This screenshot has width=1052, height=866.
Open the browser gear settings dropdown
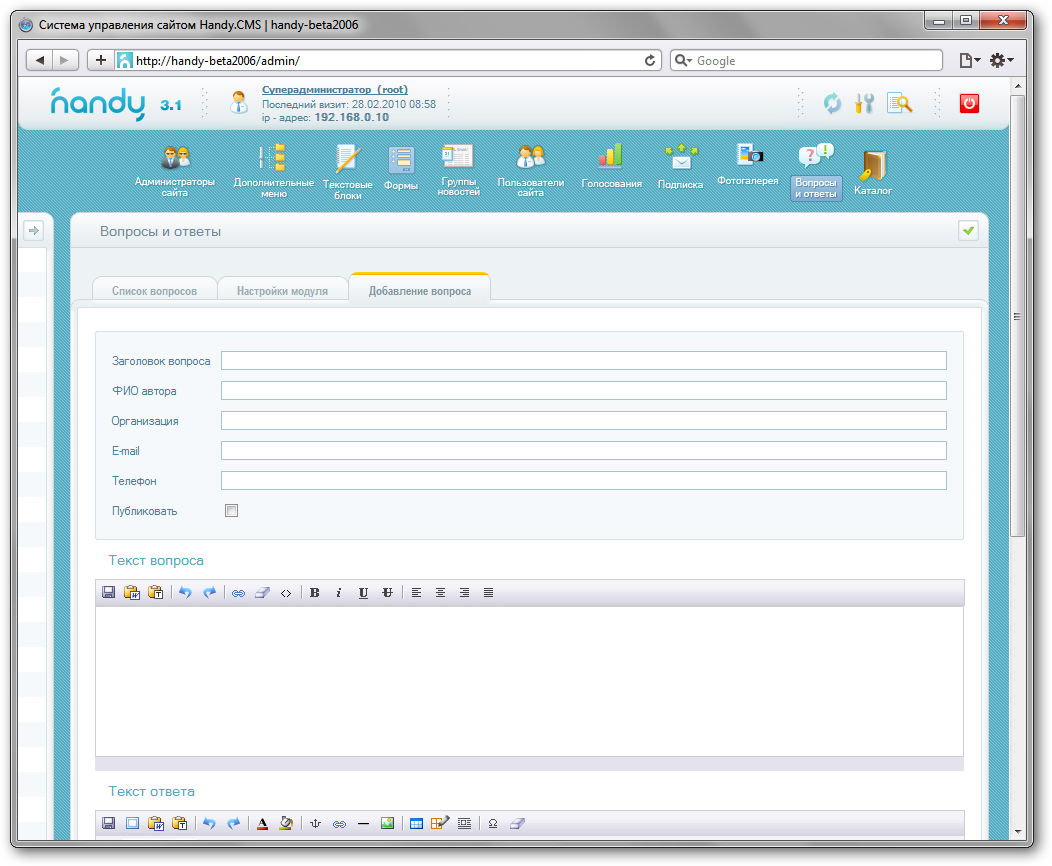(1001, 61)
